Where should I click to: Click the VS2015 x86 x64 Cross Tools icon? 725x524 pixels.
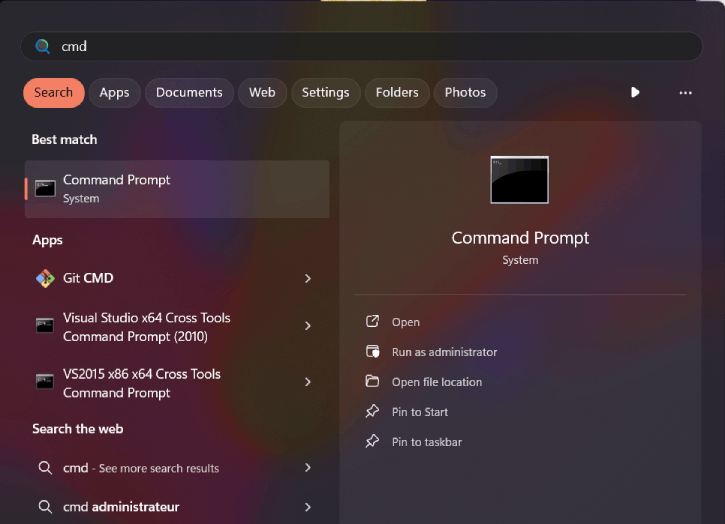[x=45, y=382]
